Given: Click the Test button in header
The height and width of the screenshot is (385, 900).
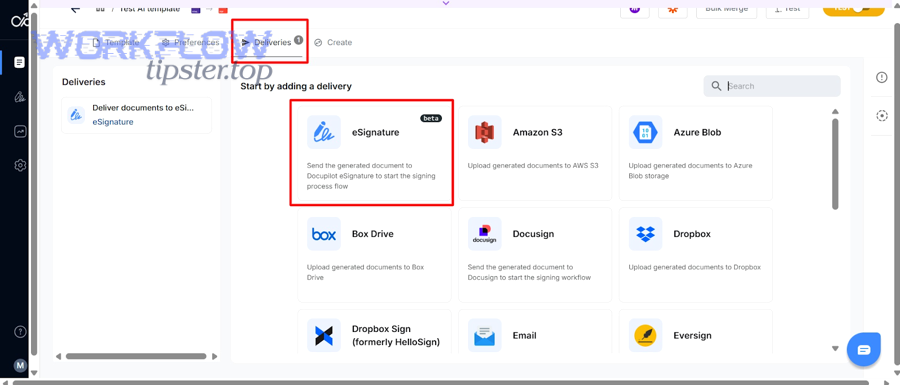Looking at the screenshot, I should click(x=787, y=9).
